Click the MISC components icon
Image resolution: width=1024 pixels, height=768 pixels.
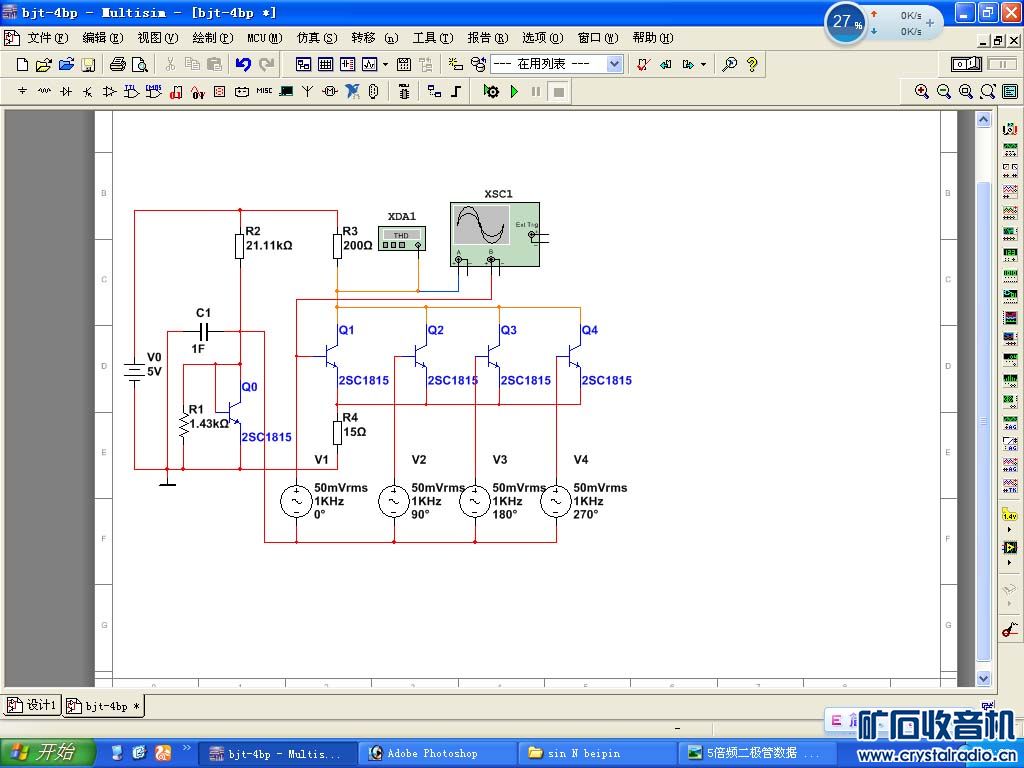264,92
